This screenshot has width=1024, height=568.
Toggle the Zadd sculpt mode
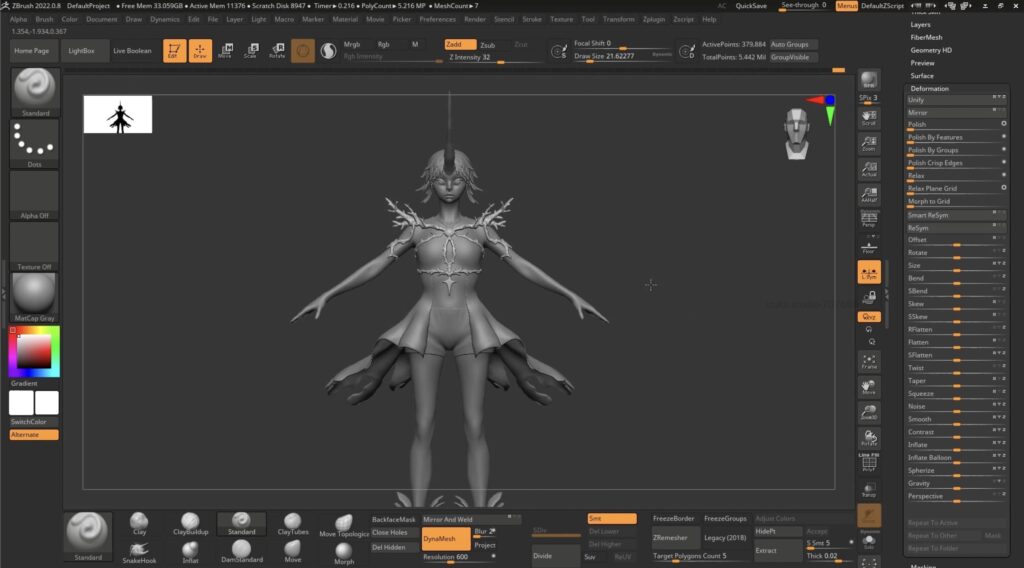460,45
